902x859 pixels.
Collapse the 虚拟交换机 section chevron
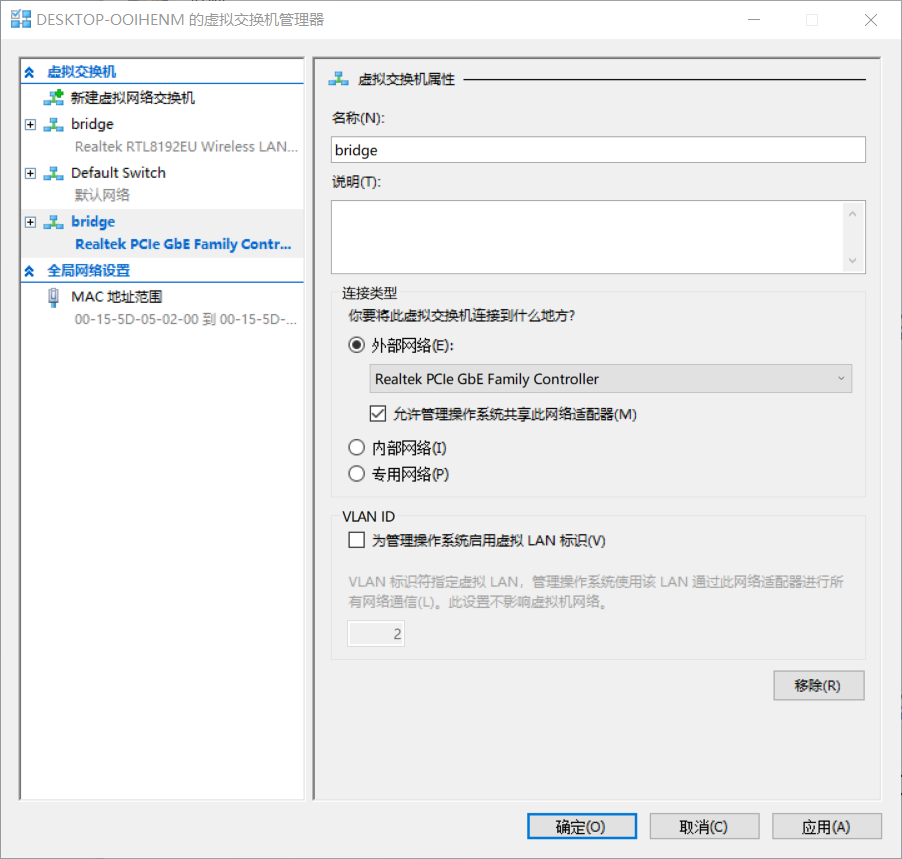click(x=30, y=72)
